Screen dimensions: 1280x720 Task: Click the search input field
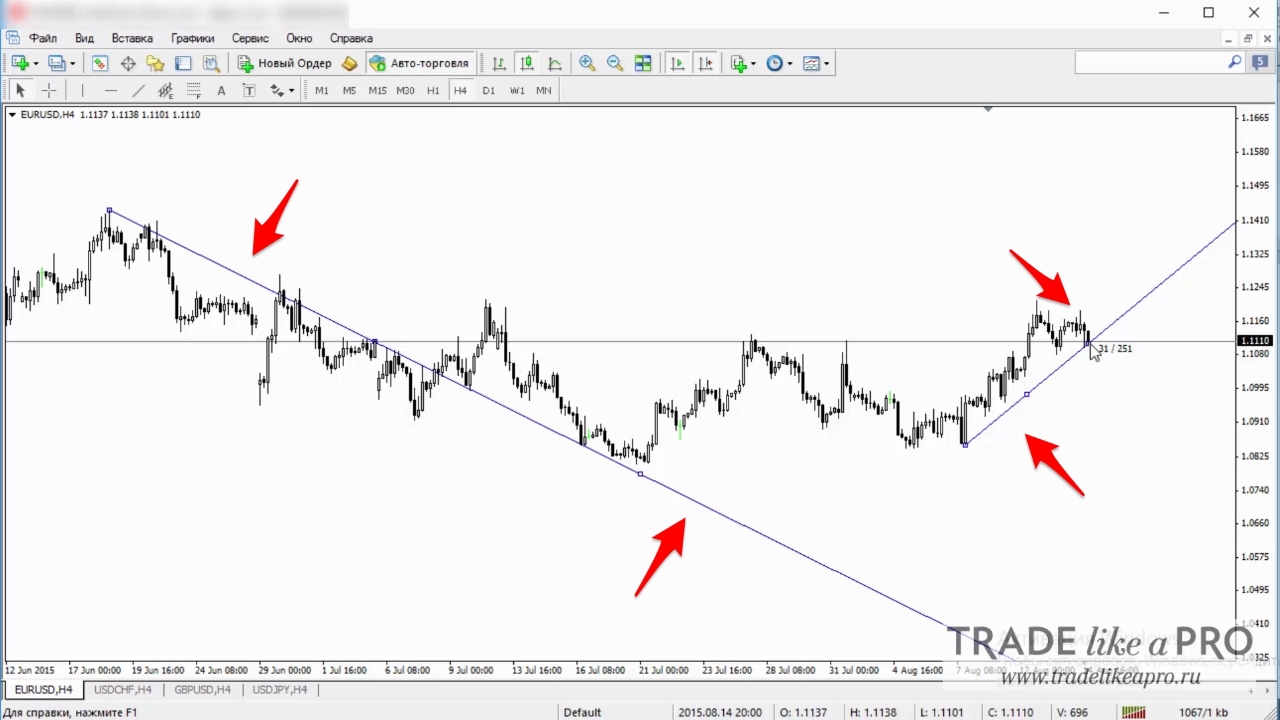pos(1159,63)
